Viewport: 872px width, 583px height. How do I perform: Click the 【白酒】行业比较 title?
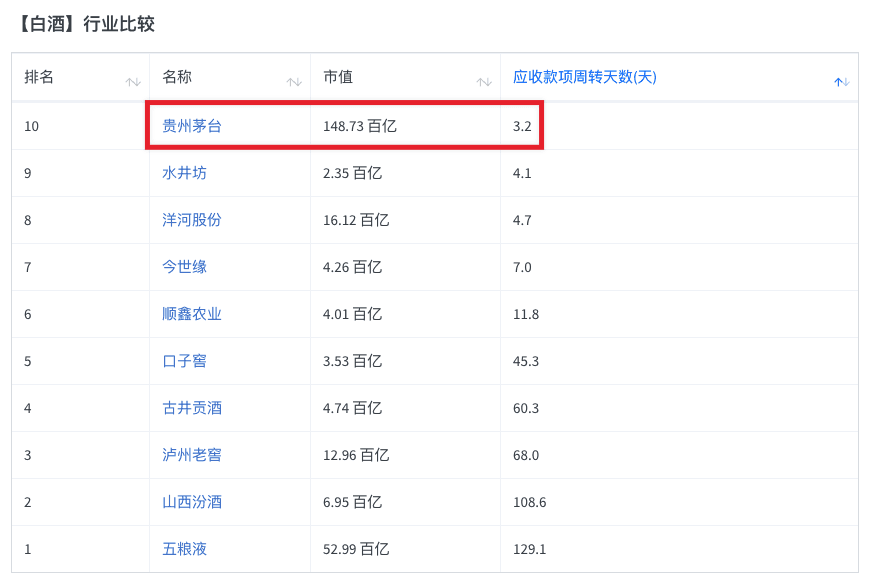pyautogui.click(x=86, y=24)
